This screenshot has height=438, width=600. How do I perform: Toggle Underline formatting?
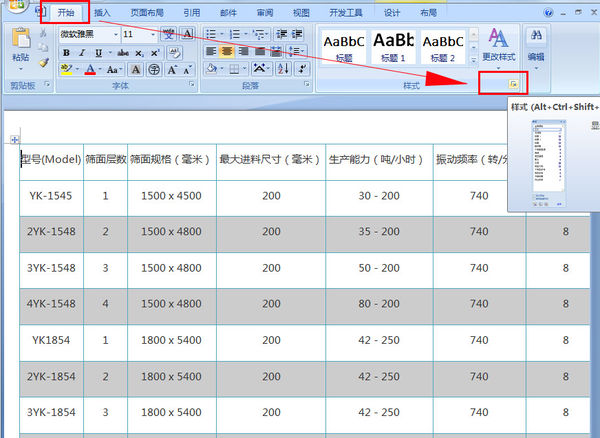(98, 53)
